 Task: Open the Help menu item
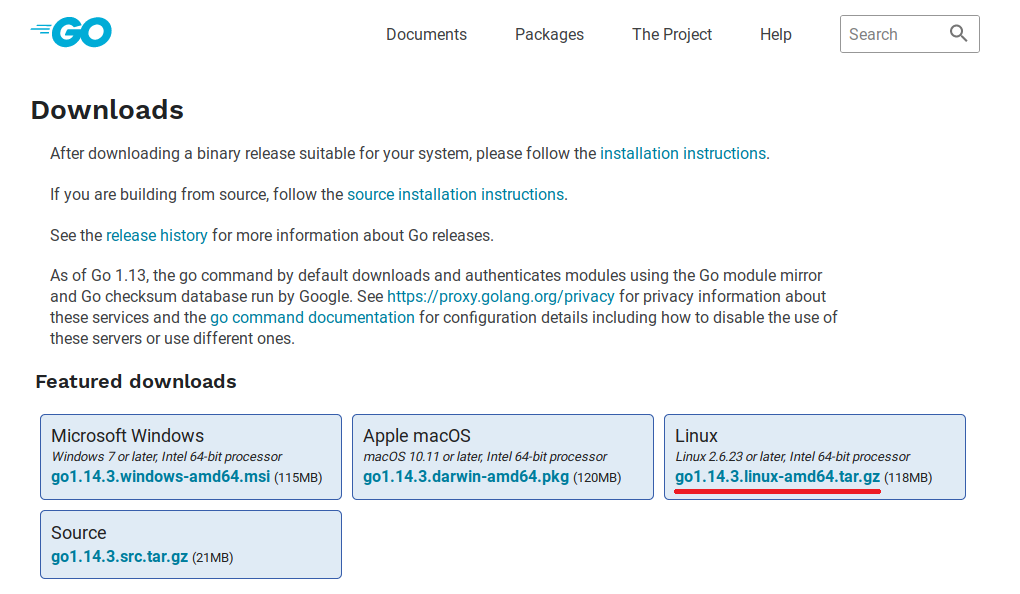(775, 34)
